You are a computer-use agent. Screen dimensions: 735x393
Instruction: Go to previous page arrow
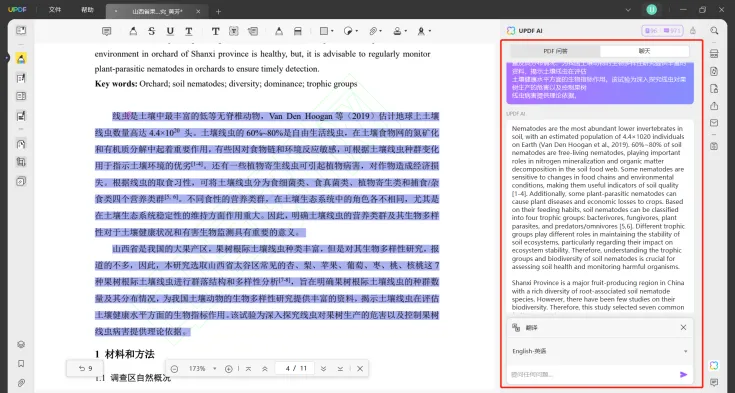265,369
